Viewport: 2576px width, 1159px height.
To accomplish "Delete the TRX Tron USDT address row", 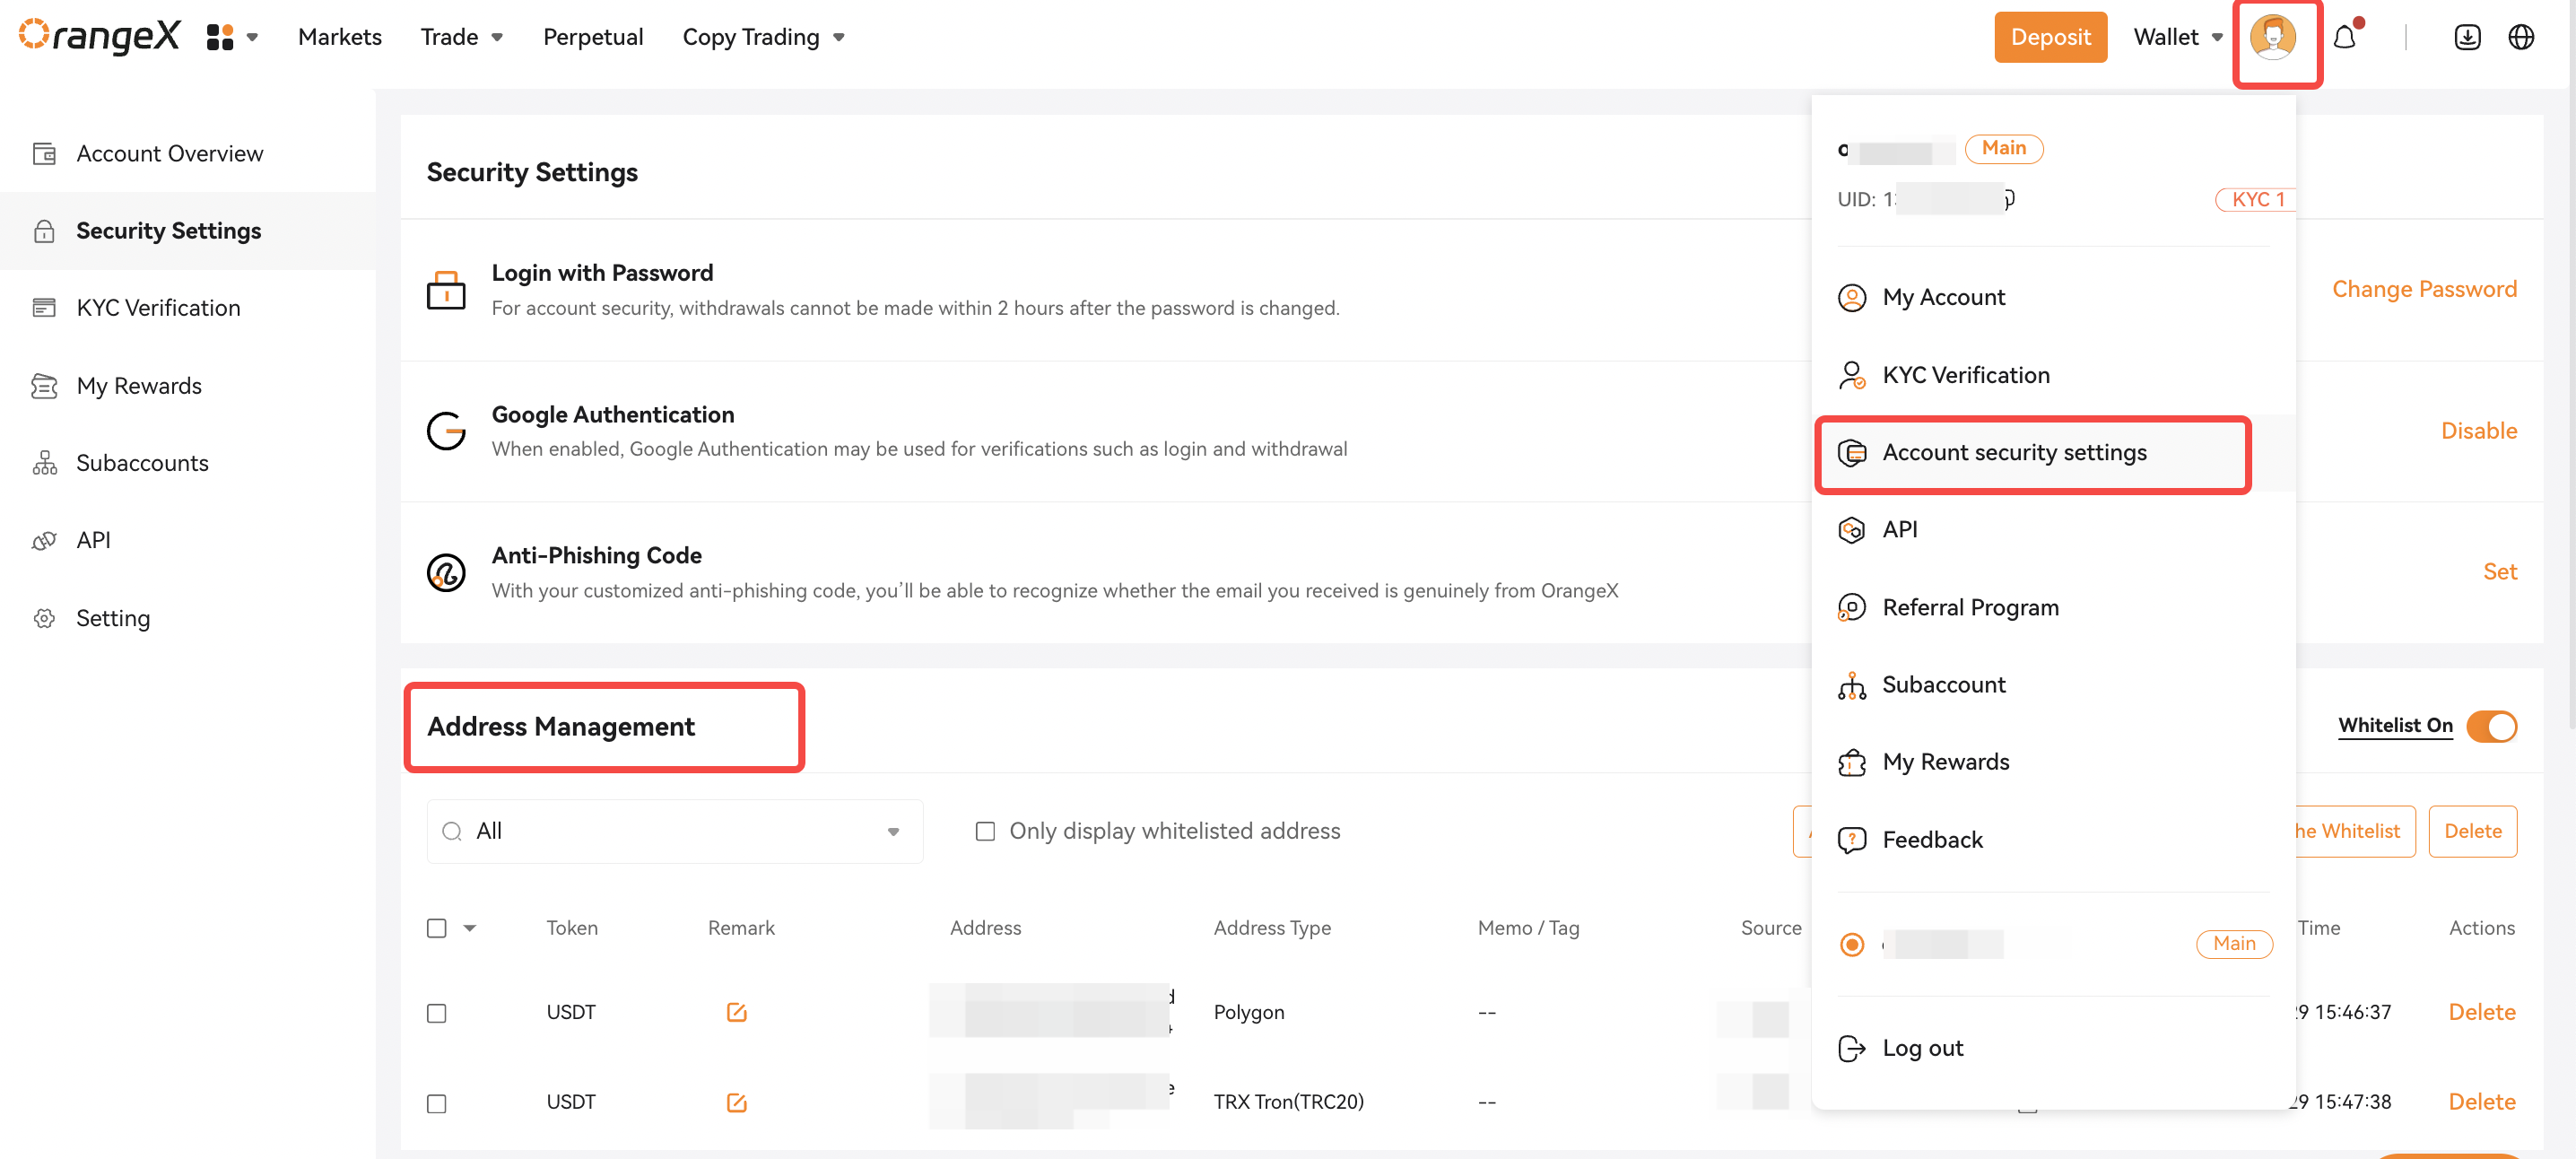I will tap(2482, 1102).
